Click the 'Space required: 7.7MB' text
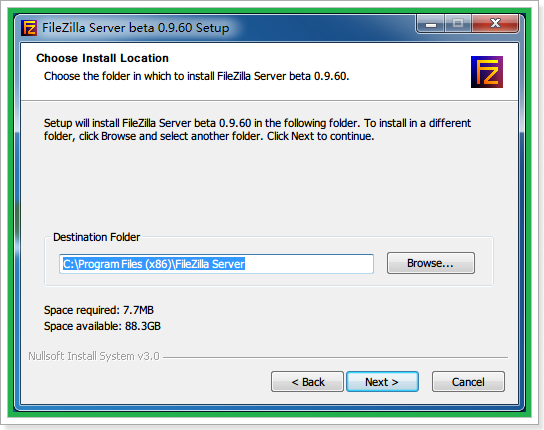 point(99,310)
